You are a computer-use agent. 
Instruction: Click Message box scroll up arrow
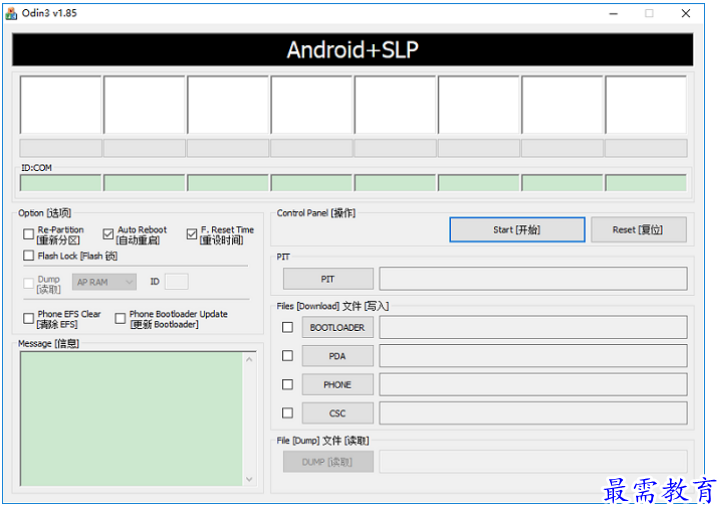(249, 359)
